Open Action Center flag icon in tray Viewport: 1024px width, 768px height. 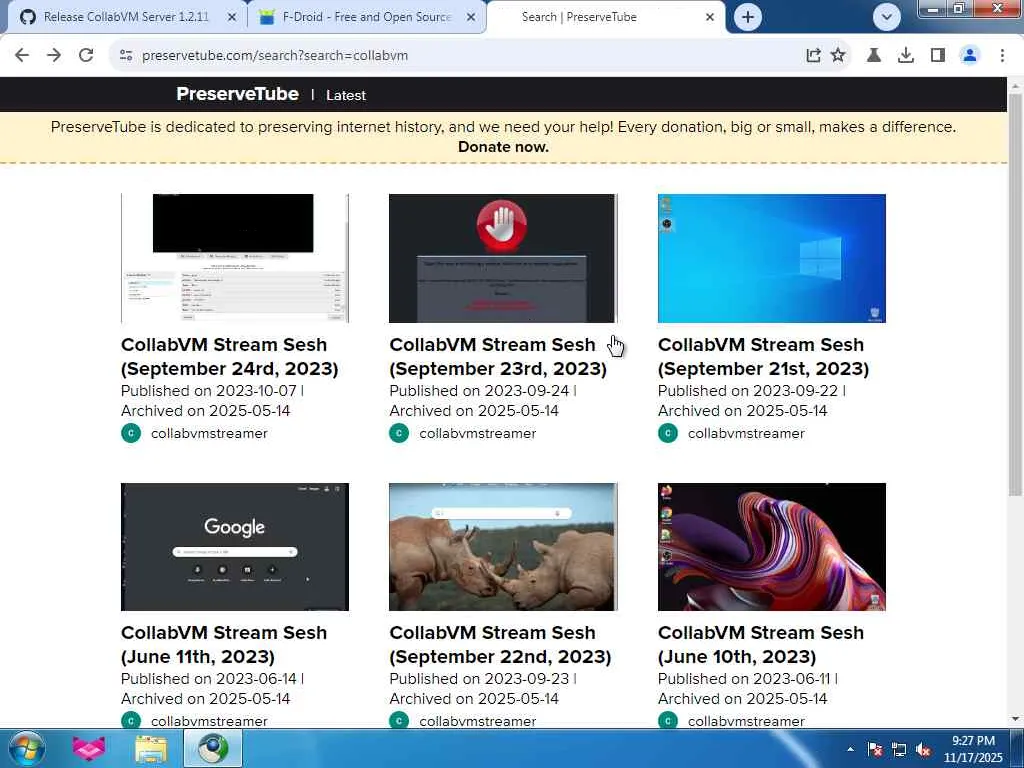[875, 749]
